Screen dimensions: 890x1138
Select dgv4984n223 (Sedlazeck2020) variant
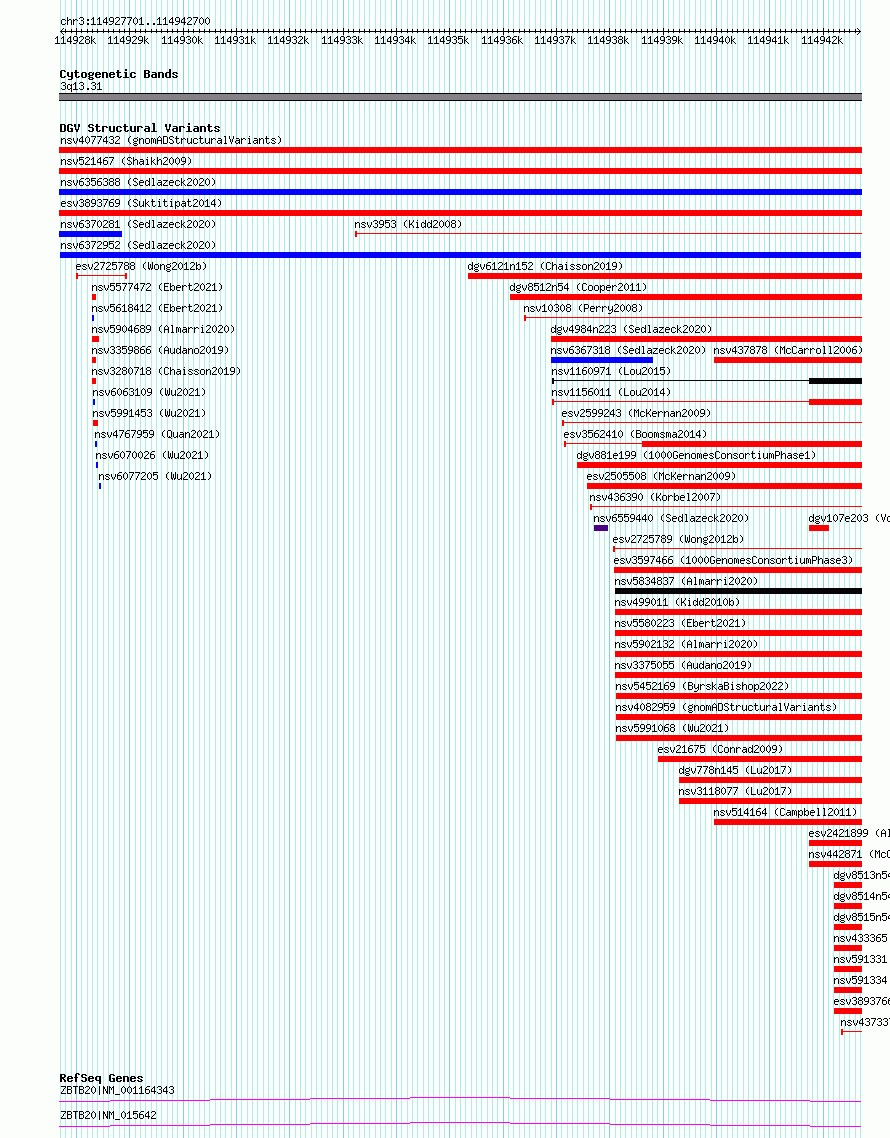click(x=632, y=329)
